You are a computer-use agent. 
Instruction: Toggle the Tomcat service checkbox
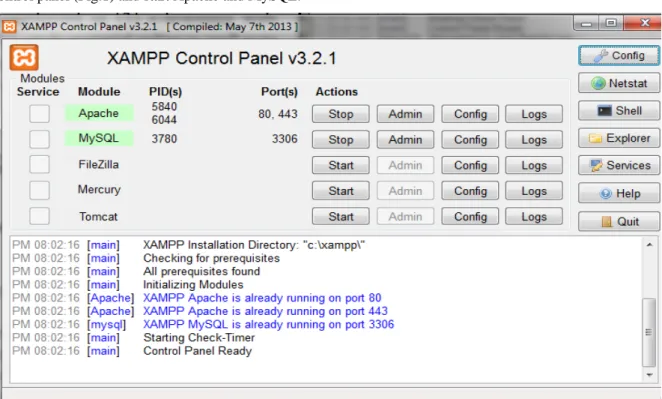click(39, 216)
